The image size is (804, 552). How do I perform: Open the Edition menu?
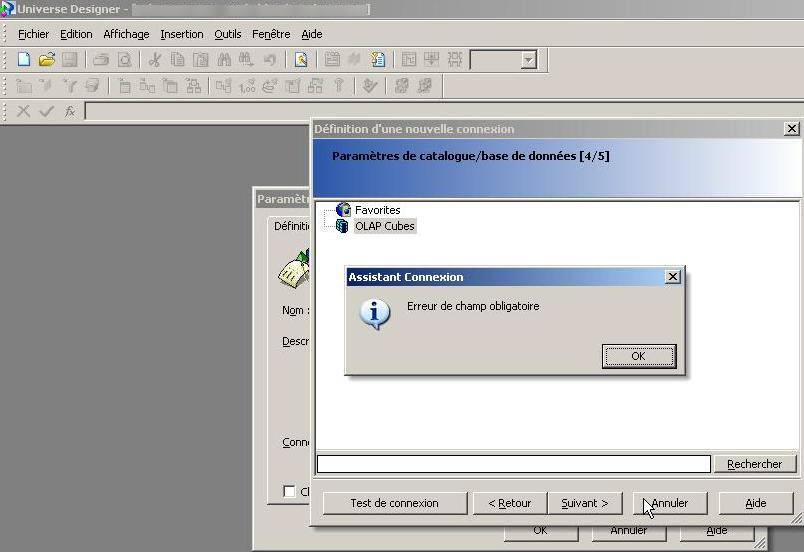(x=76, y=34)
